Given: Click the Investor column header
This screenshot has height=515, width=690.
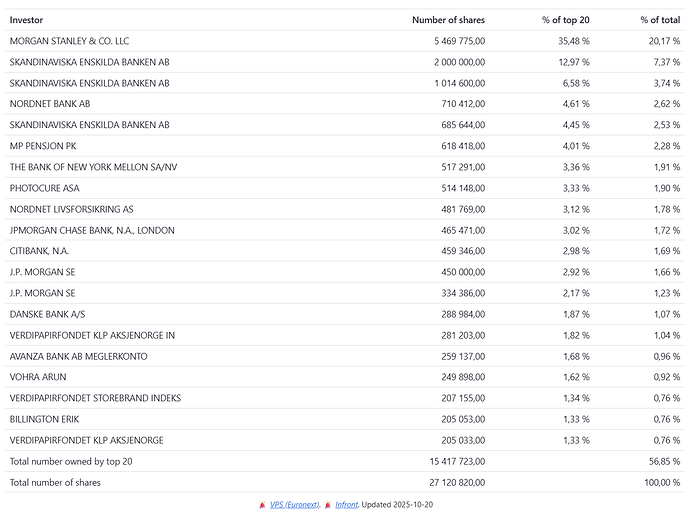Looking at the screenshot, I should 27,20.
